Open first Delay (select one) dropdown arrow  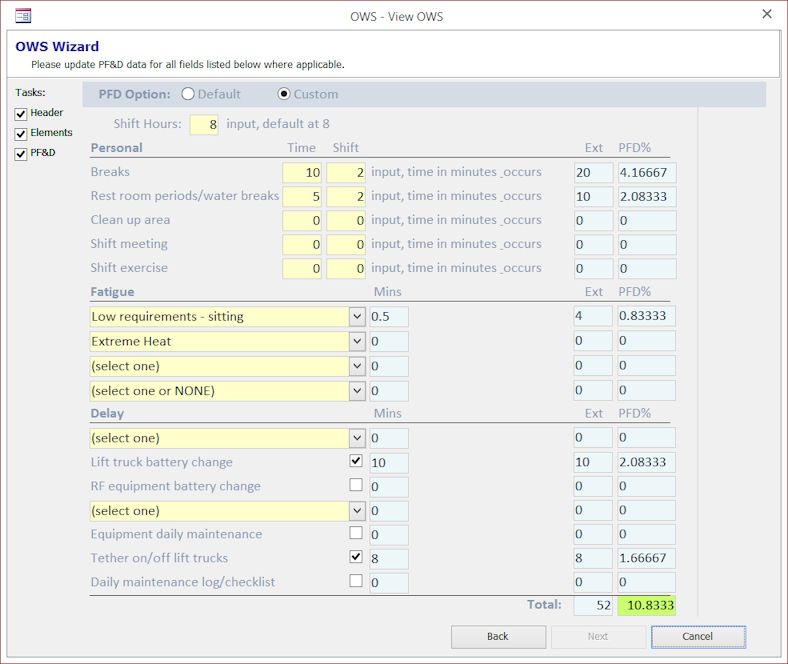[x=357, y=438]
